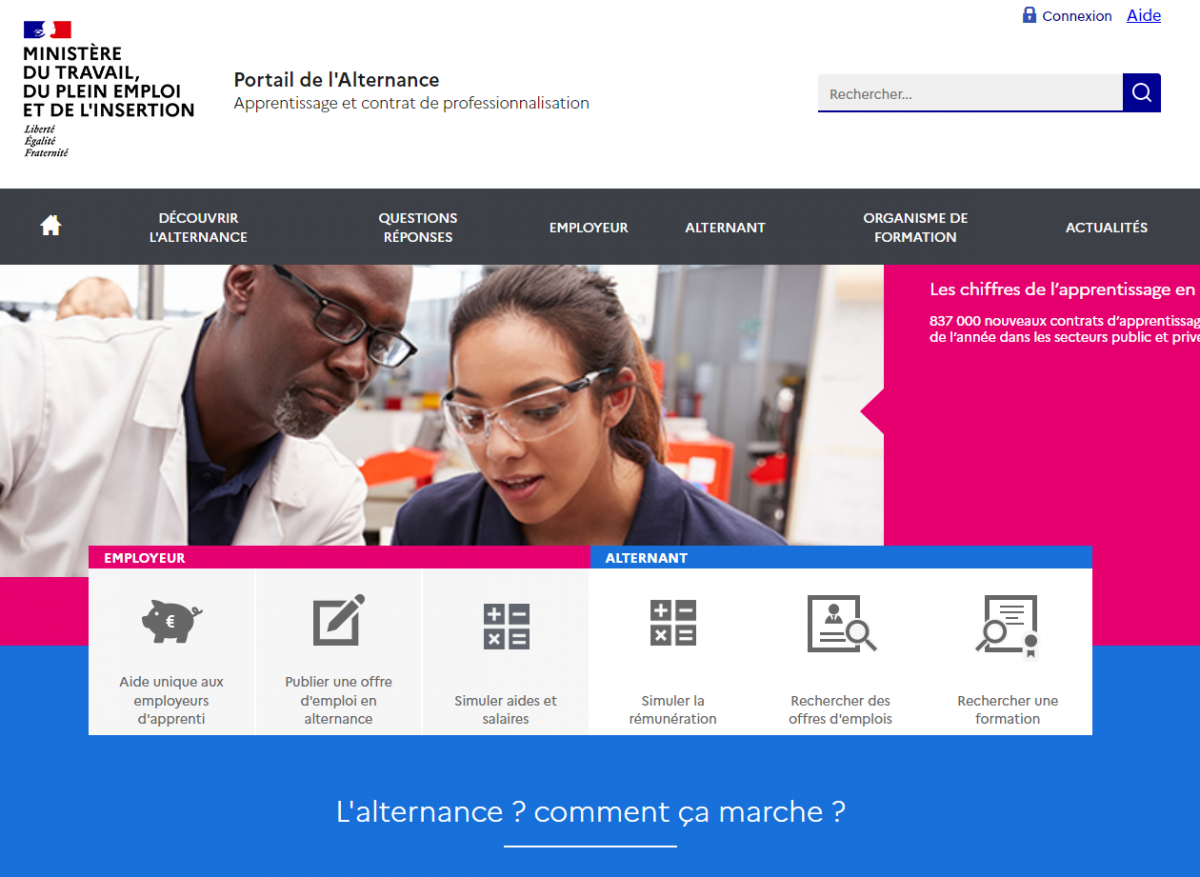
Task: Click the Connexion link
Action: (x=1077, y=16)
